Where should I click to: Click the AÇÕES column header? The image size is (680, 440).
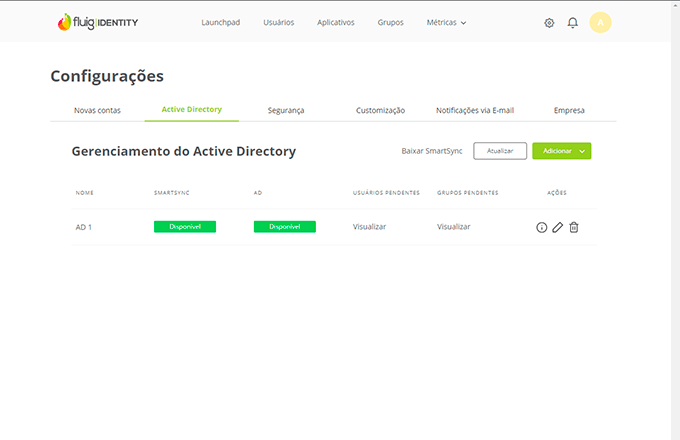[557, 193]
